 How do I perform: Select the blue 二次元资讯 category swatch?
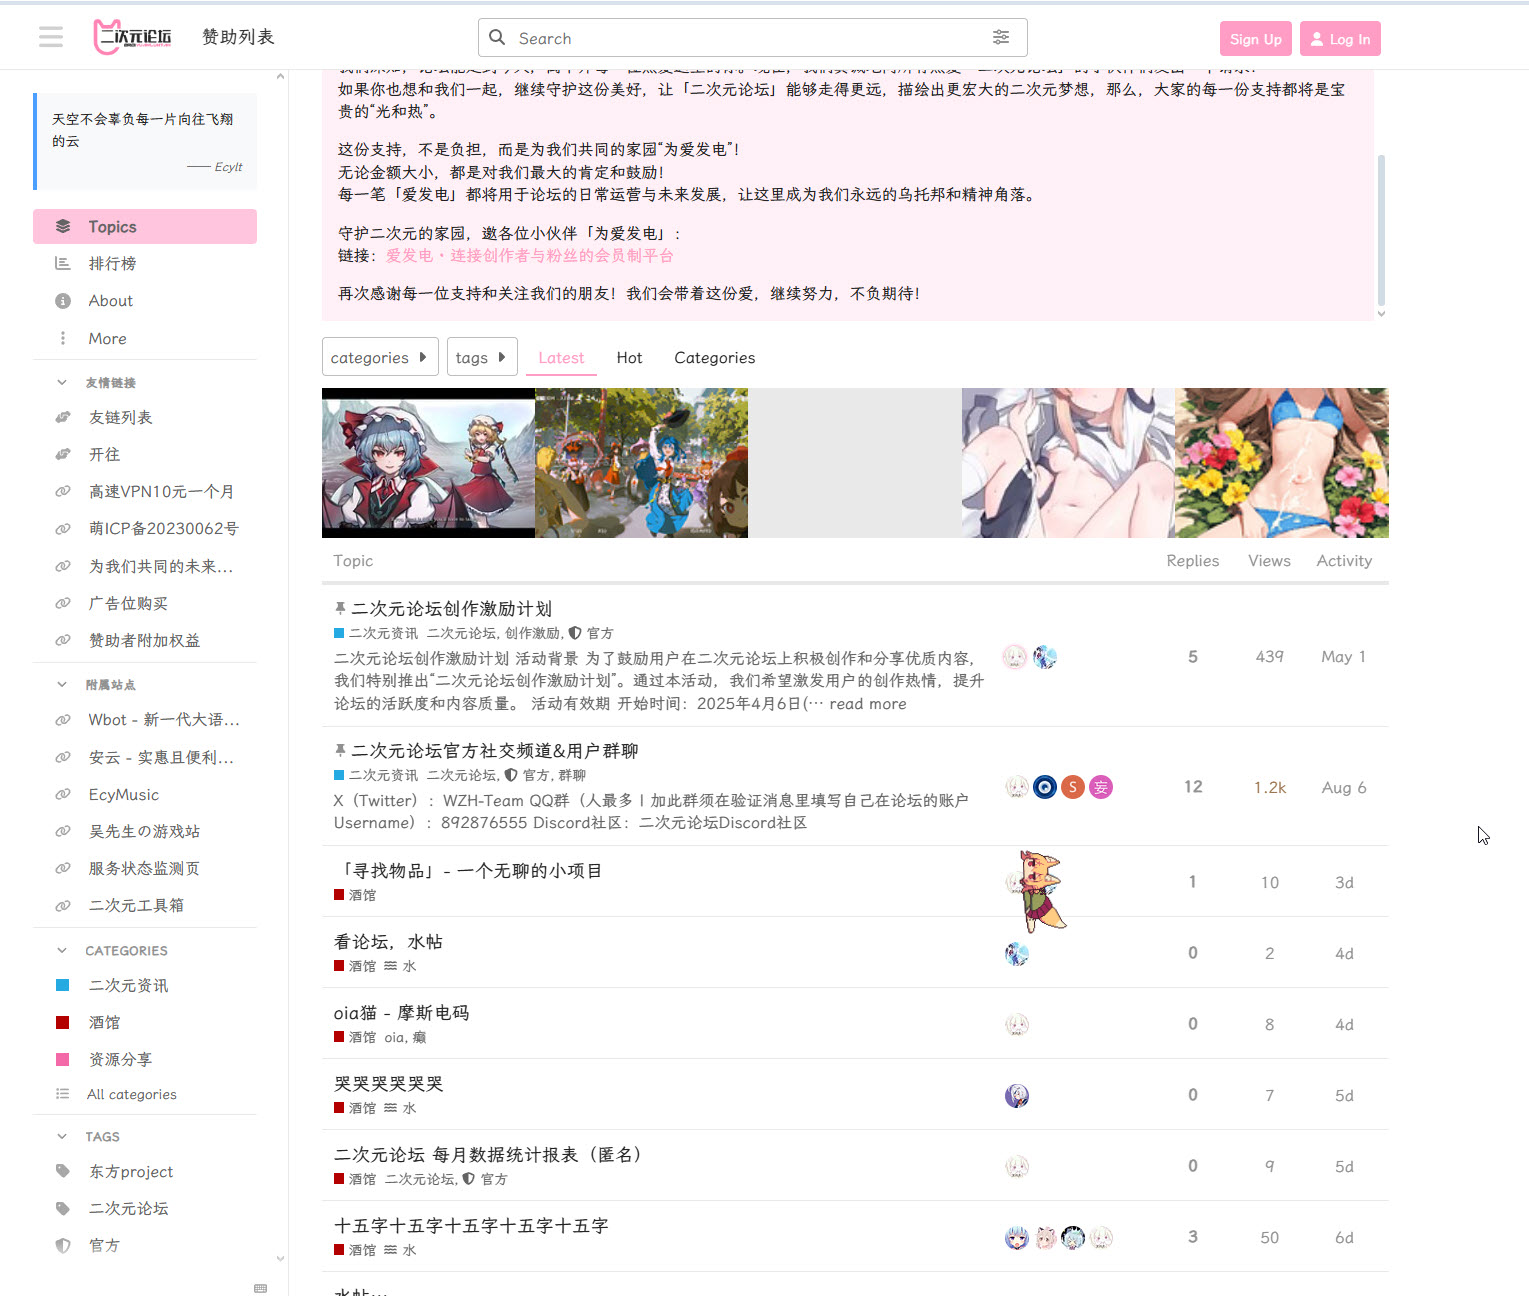tap(62, 986)
